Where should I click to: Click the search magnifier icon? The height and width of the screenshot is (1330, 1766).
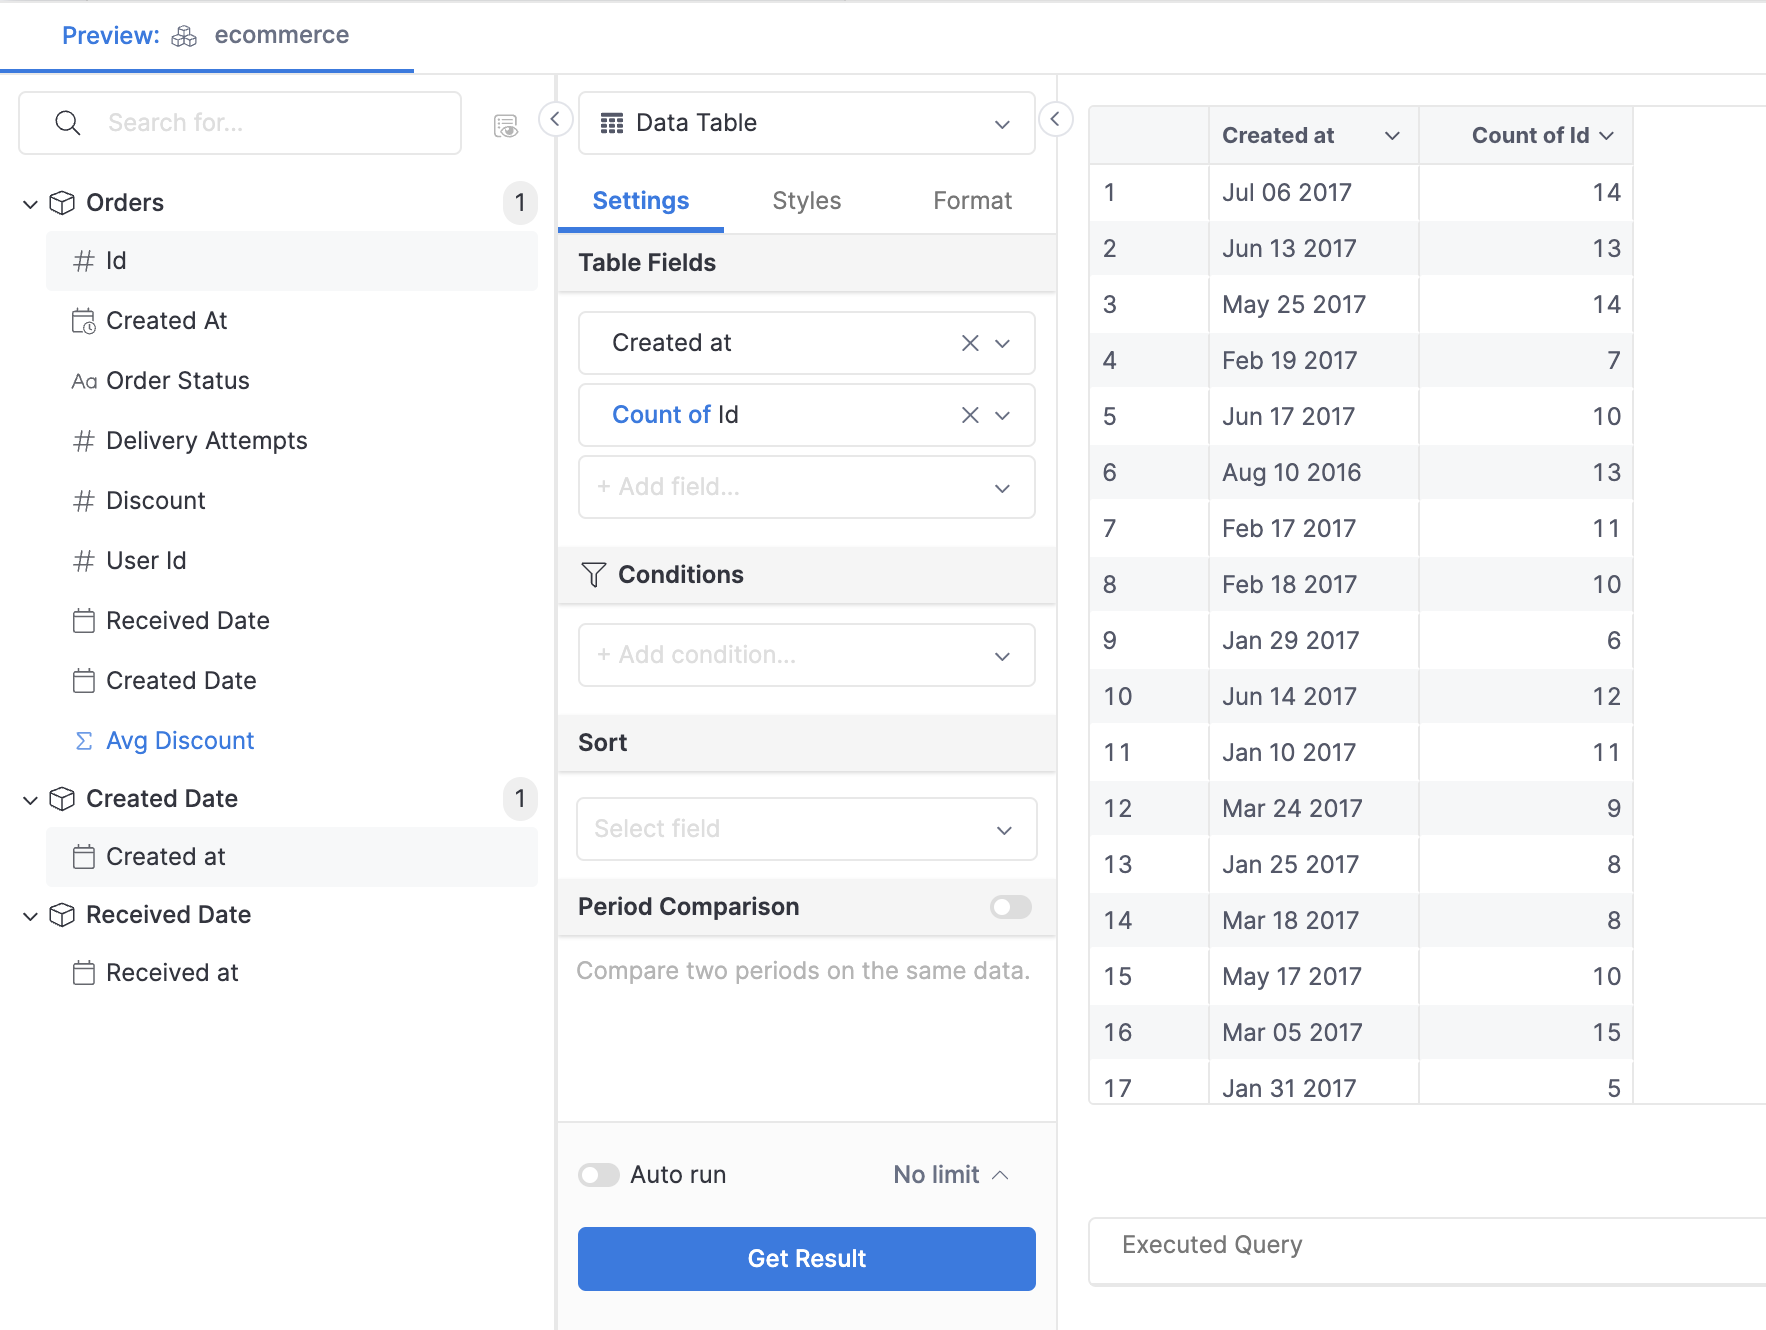point(68,123)
